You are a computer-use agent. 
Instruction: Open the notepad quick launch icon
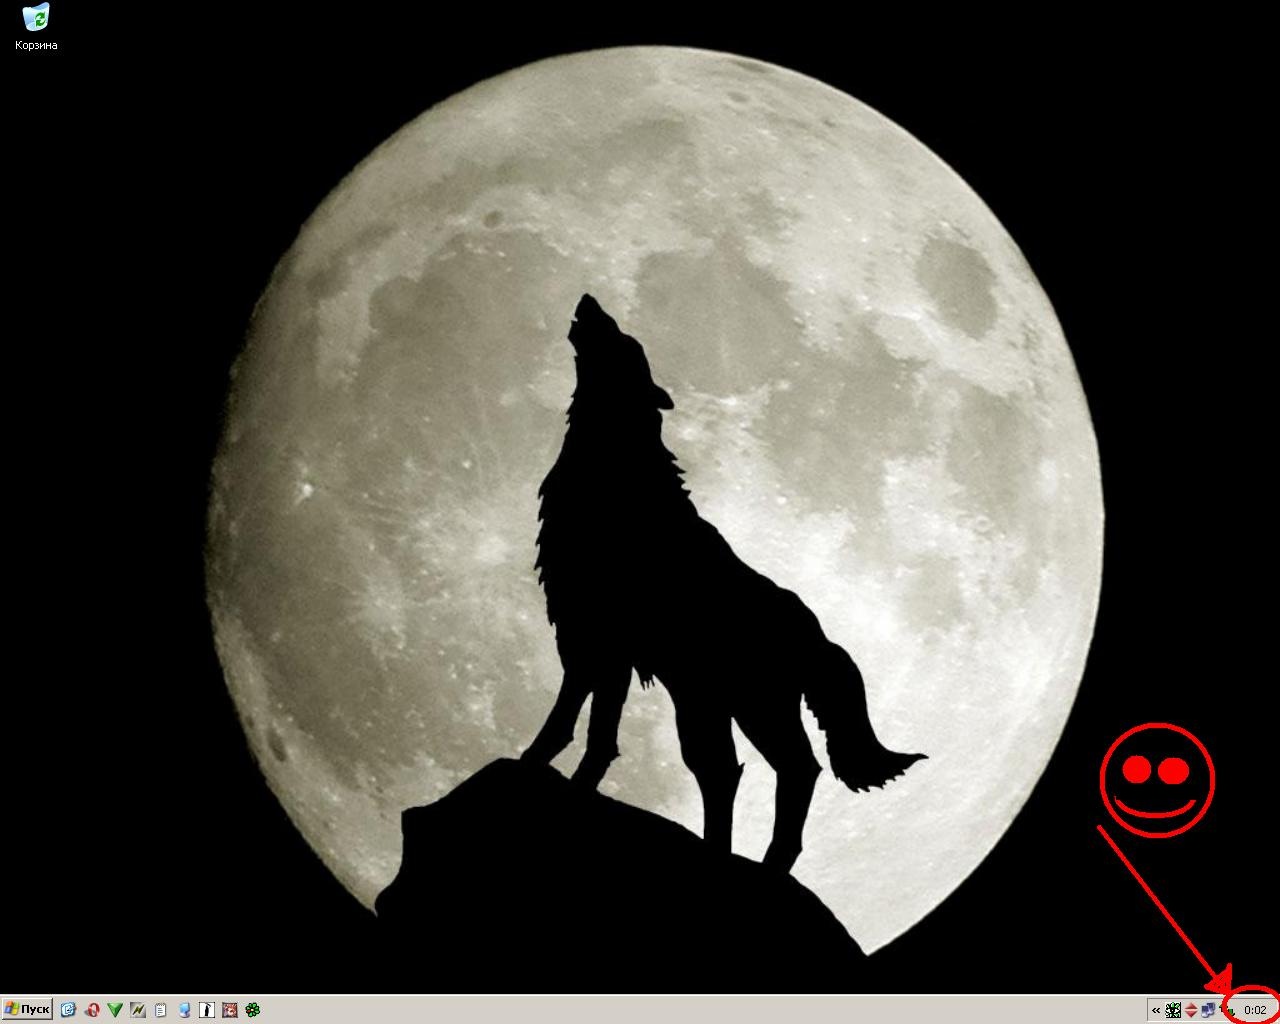(161, 1010)
